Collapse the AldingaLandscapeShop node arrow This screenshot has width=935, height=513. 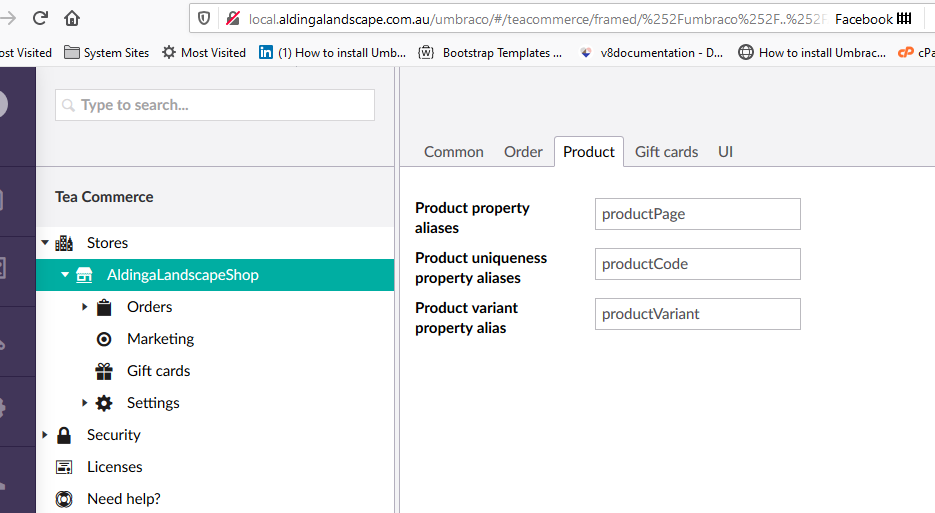[65, 274]
